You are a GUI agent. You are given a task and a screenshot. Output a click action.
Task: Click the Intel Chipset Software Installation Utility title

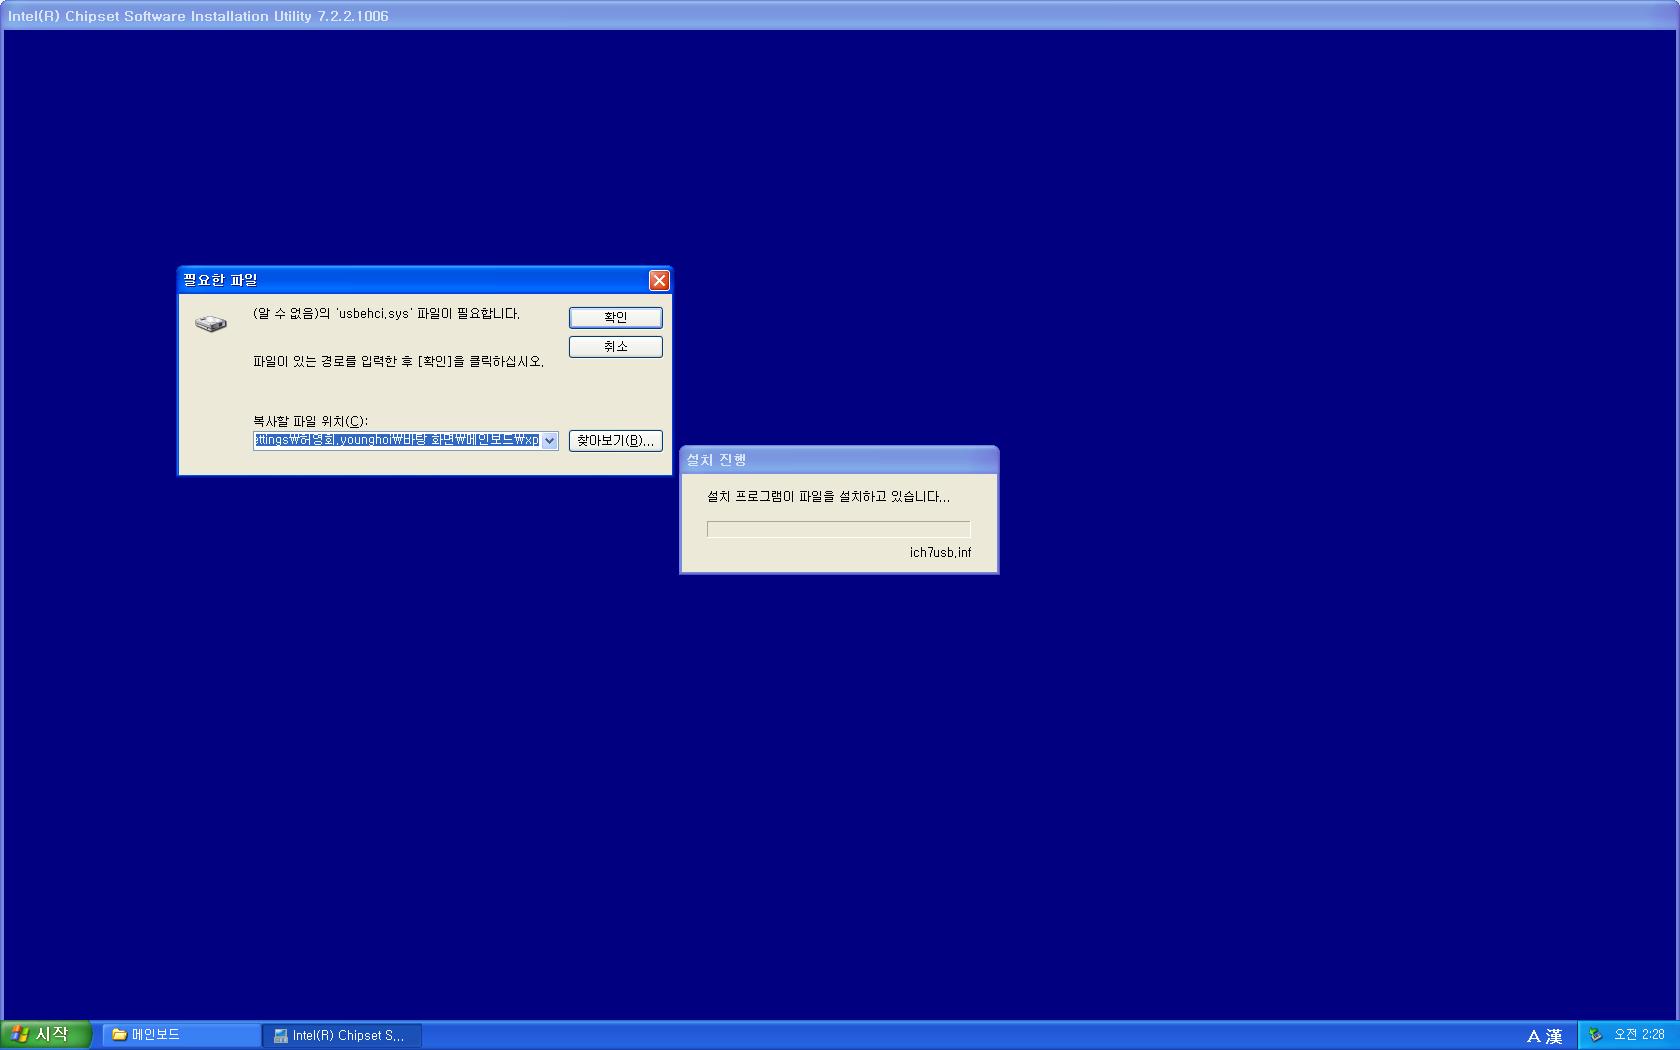(198, 16)
